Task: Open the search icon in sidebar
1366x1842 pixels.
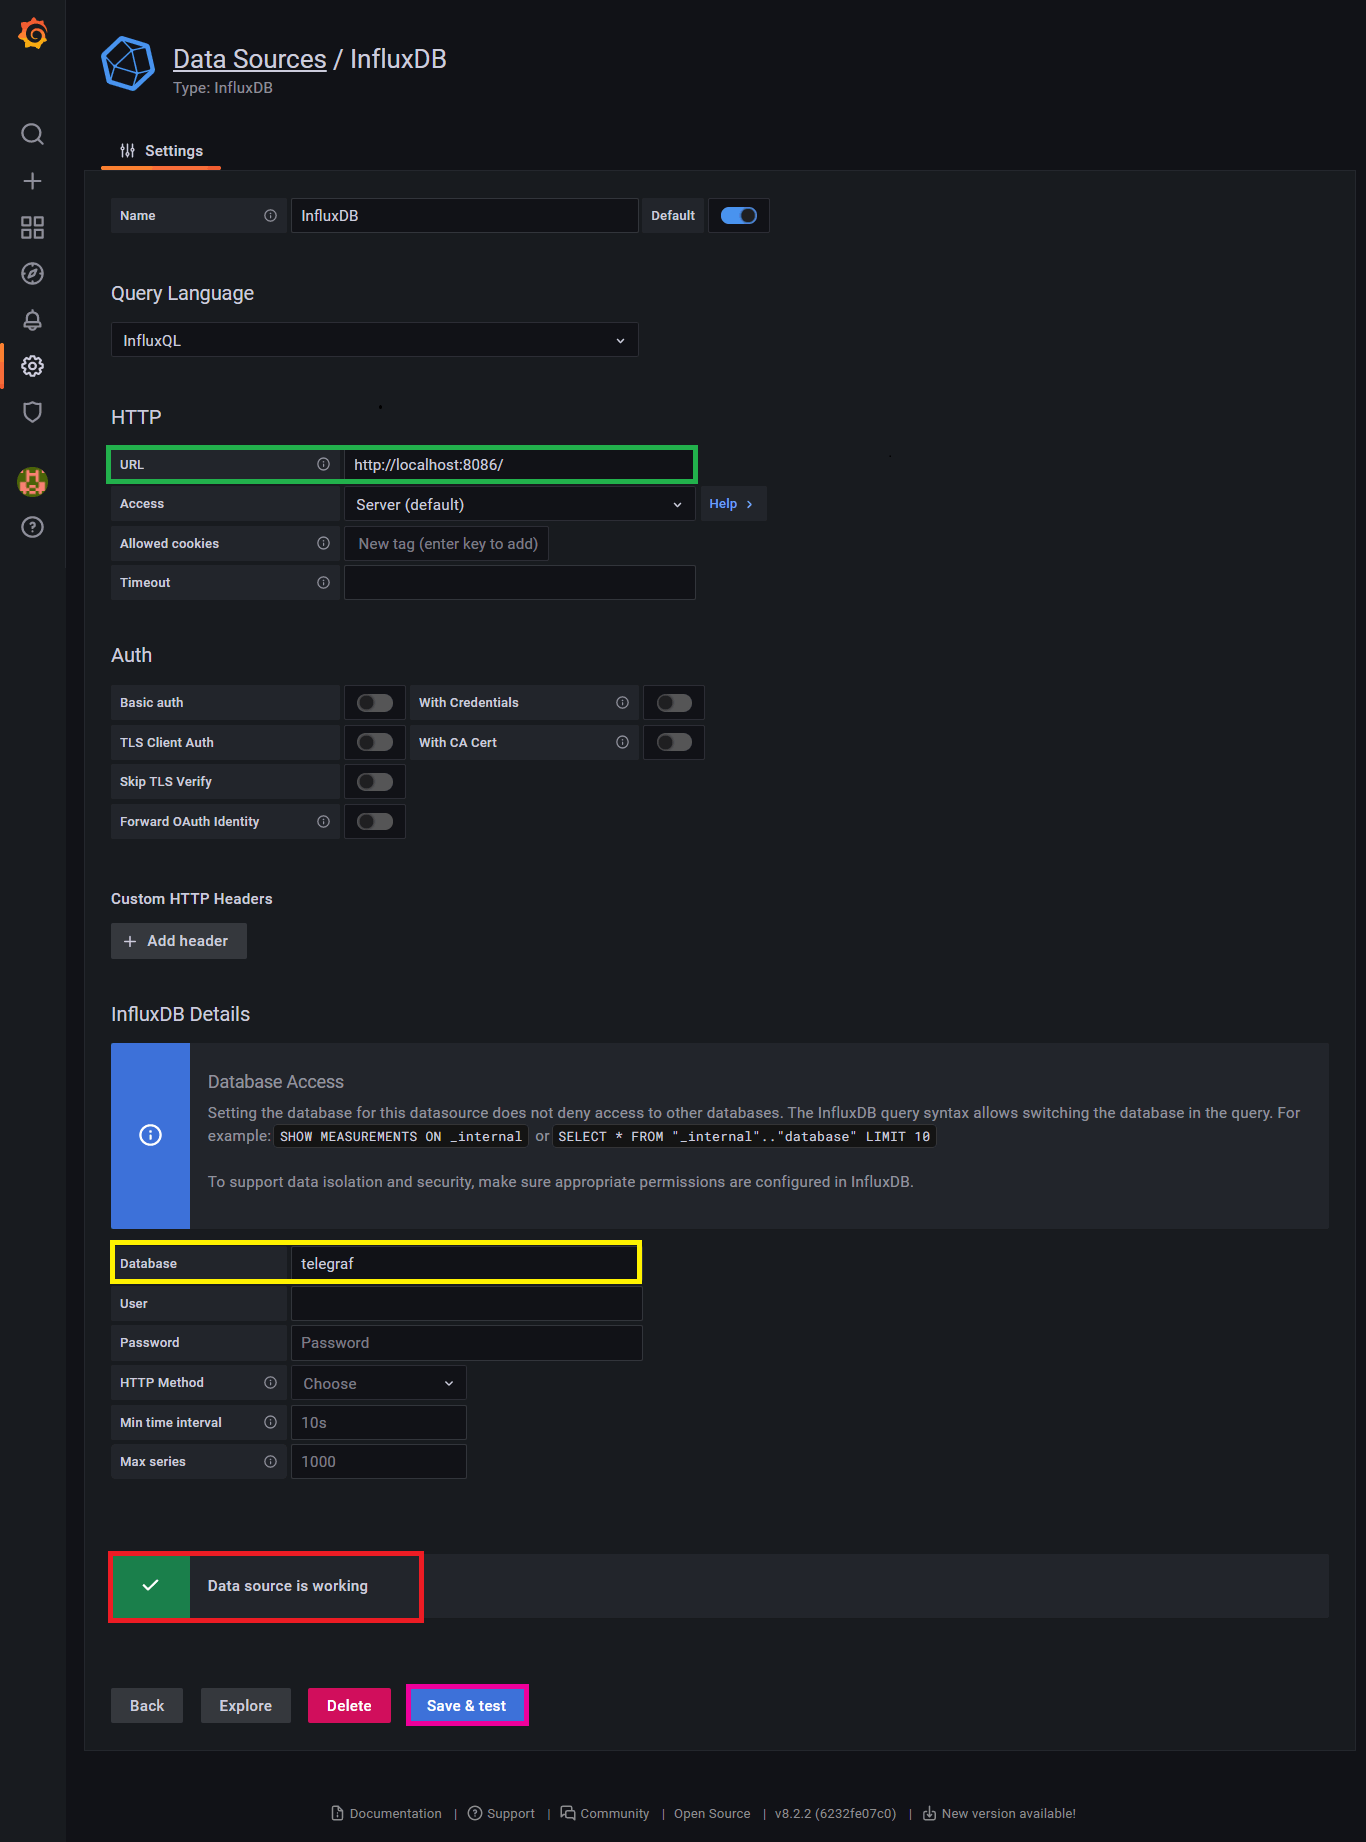Action: tap(32, 134)
